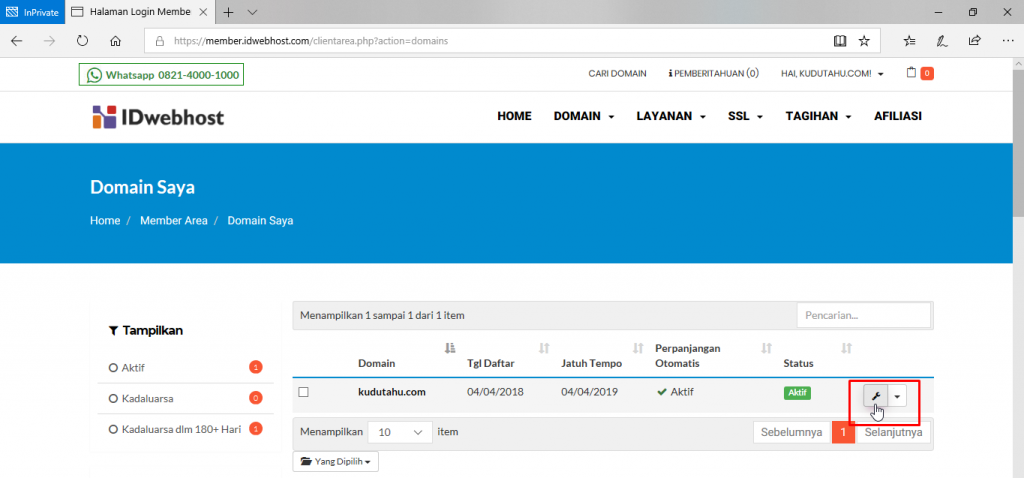Click the Pencarian search field
The height and width of the screenshot is (478, 1024).
point(863,315)
